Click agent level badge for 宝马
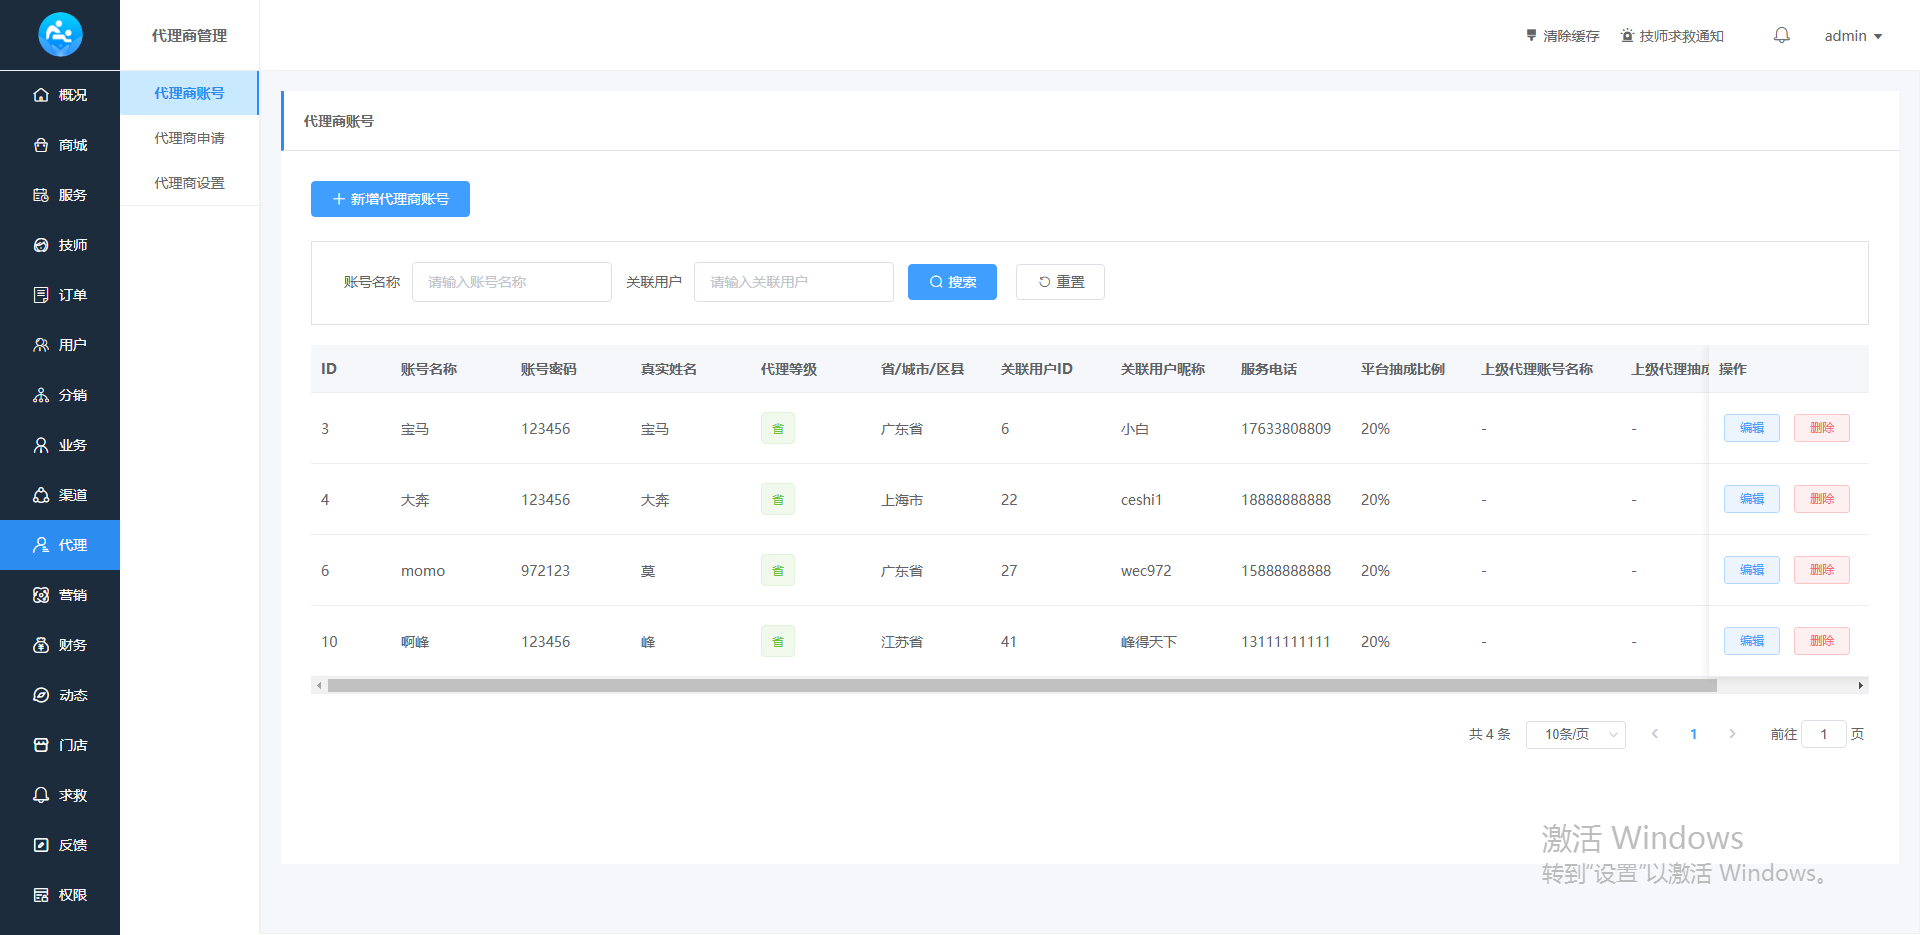The height and width of the screenshot is (935, 1920). pos(777,428)
